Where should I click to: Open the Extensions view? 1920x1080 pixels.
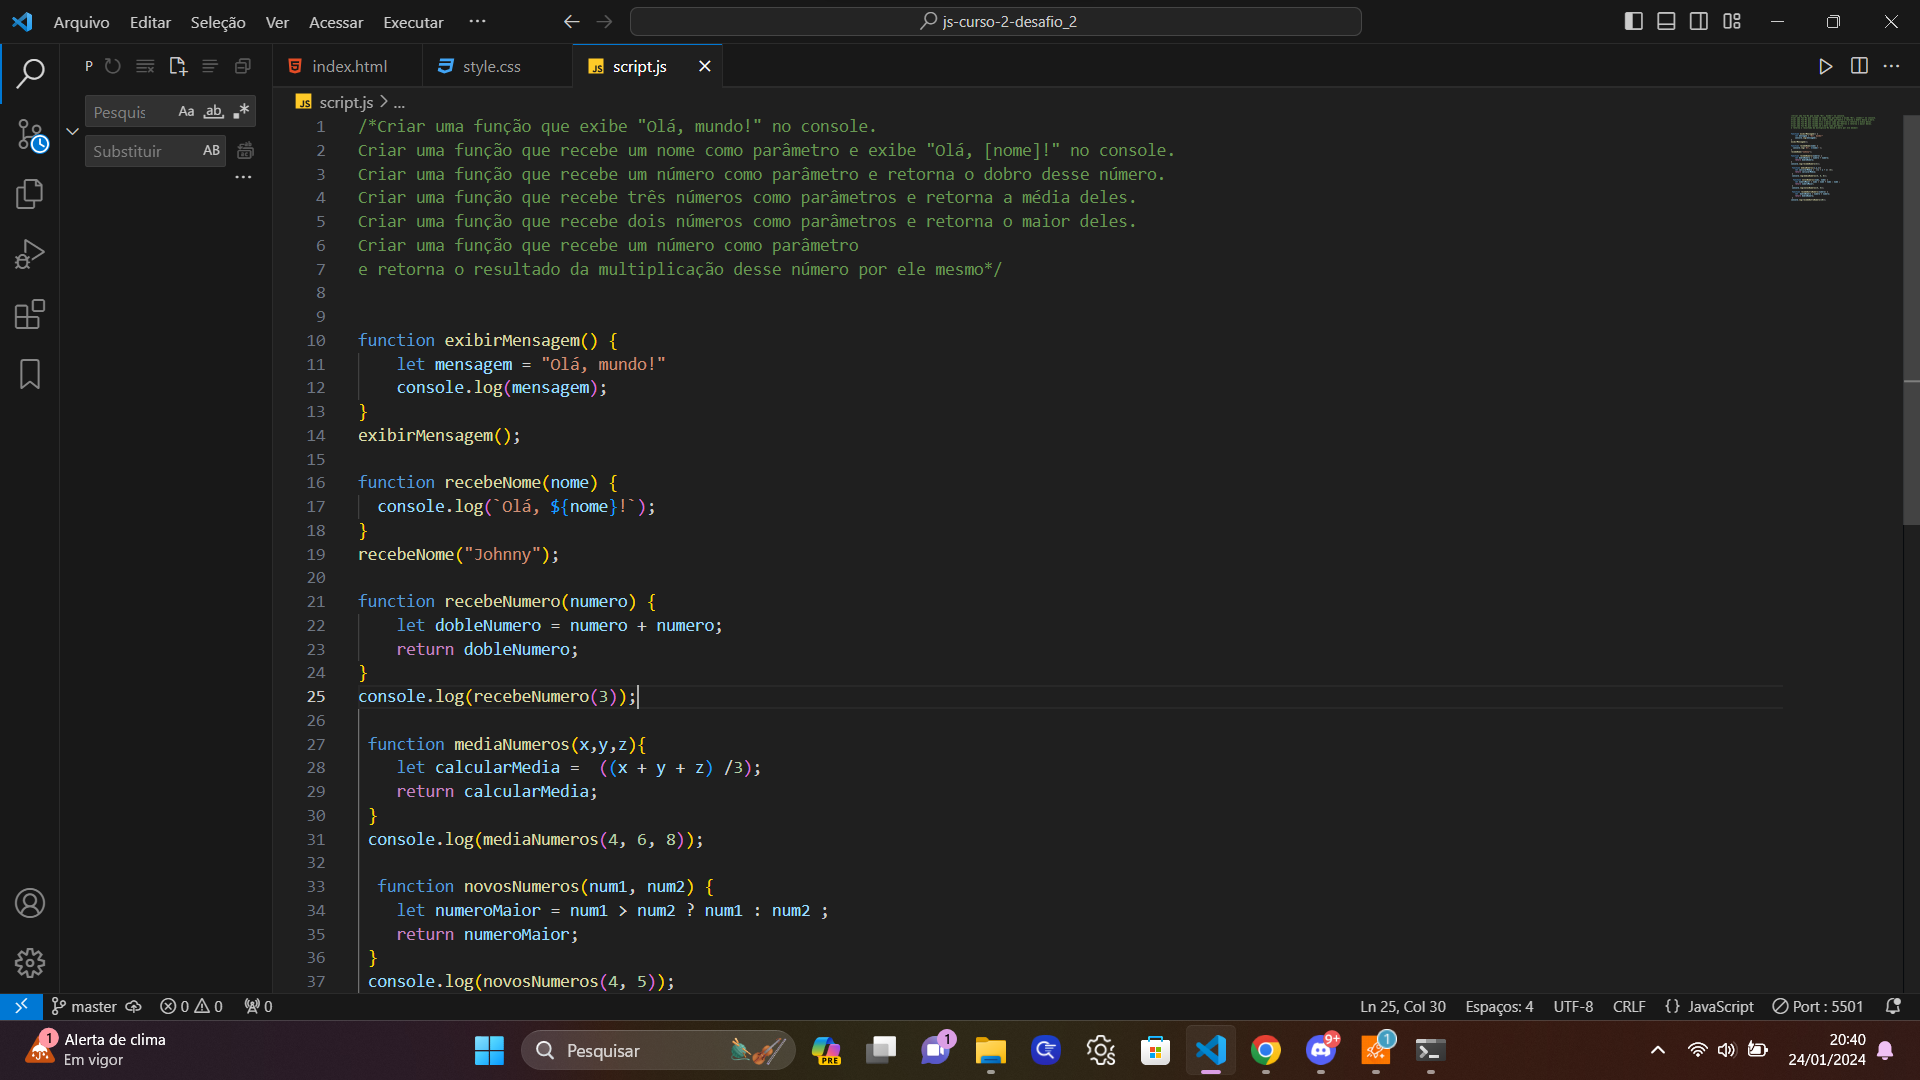tap(30, 314)
